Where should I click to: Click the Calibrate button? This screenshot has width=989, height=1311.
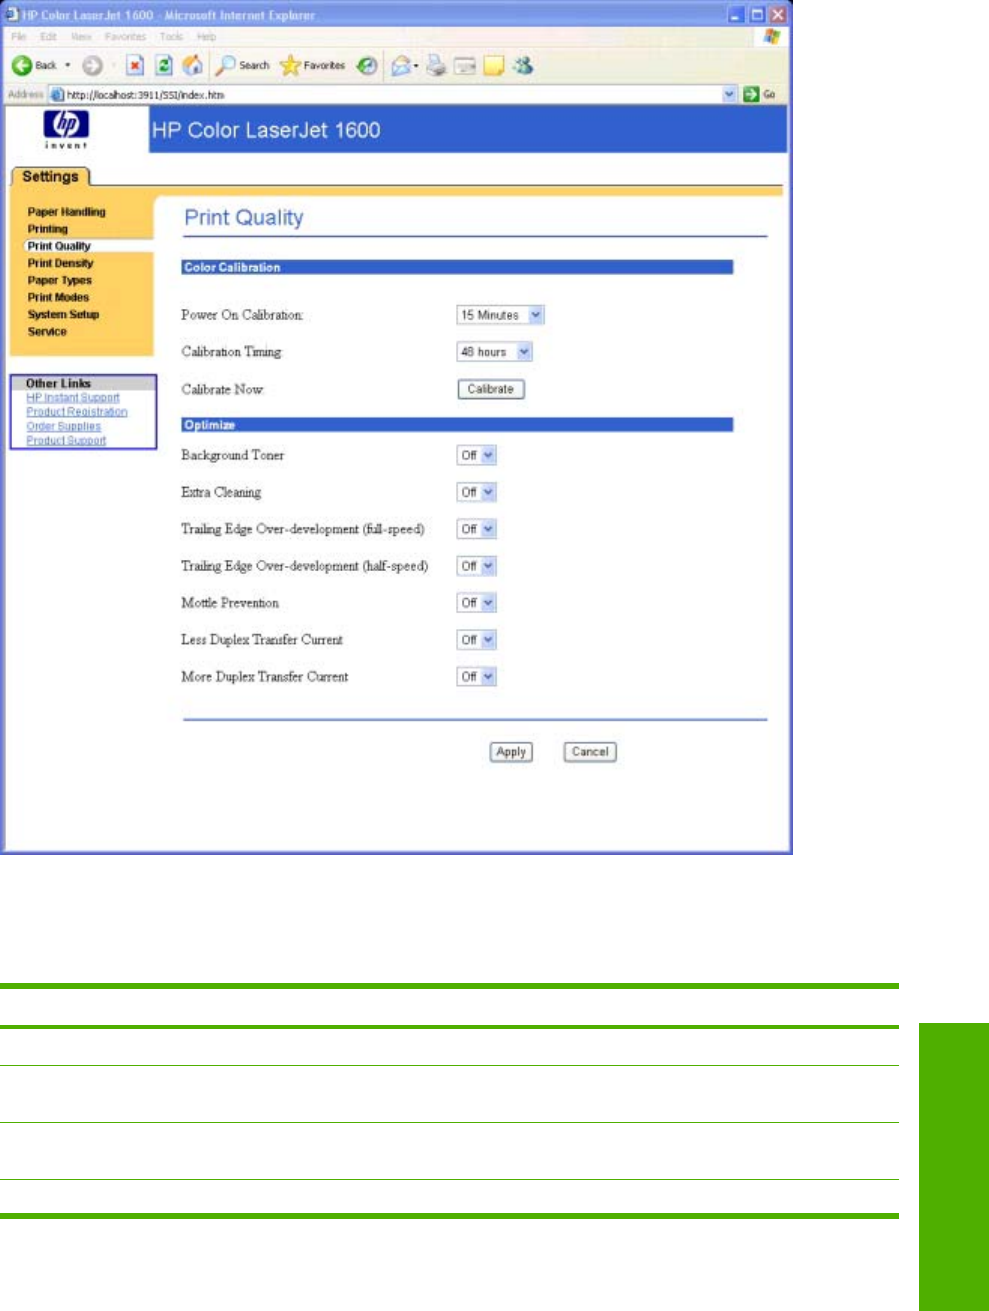(491, 389)
